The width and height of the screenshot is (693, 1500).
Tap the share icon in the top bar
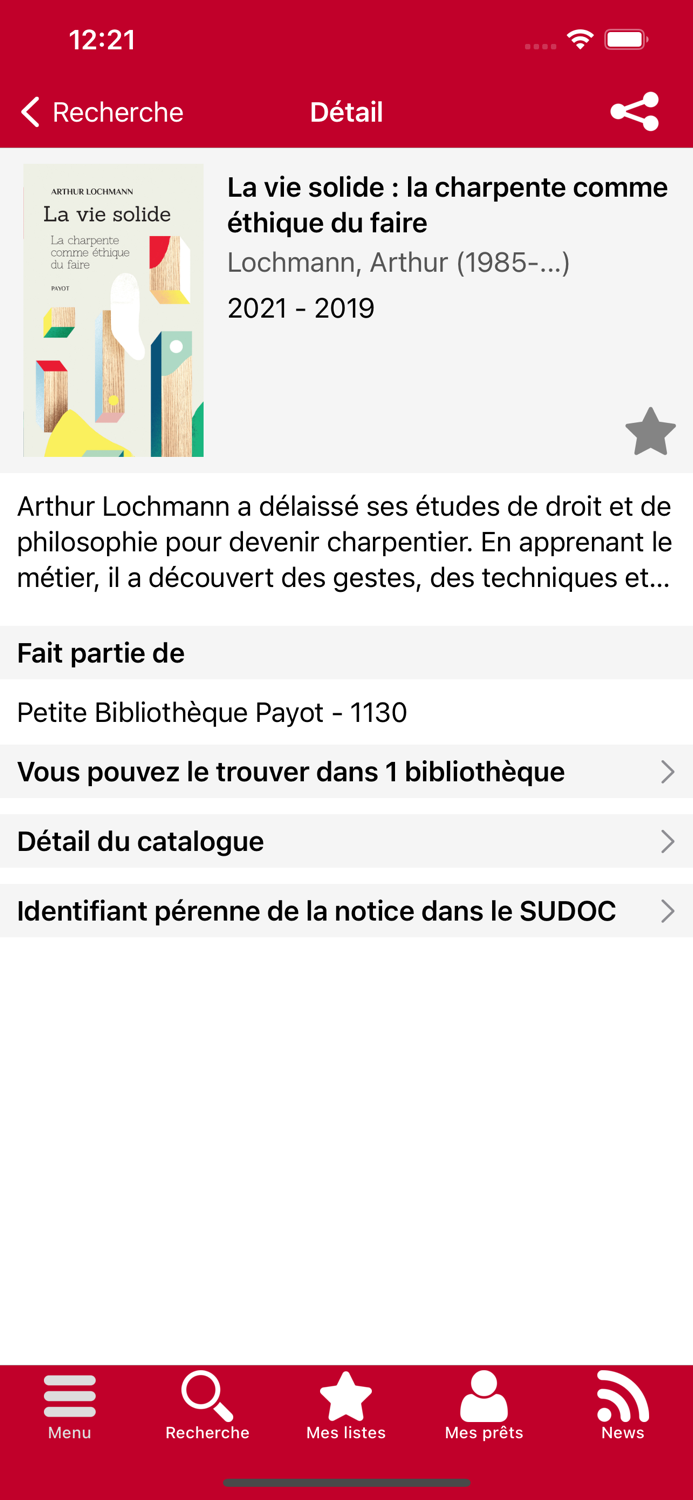point(634,111)
